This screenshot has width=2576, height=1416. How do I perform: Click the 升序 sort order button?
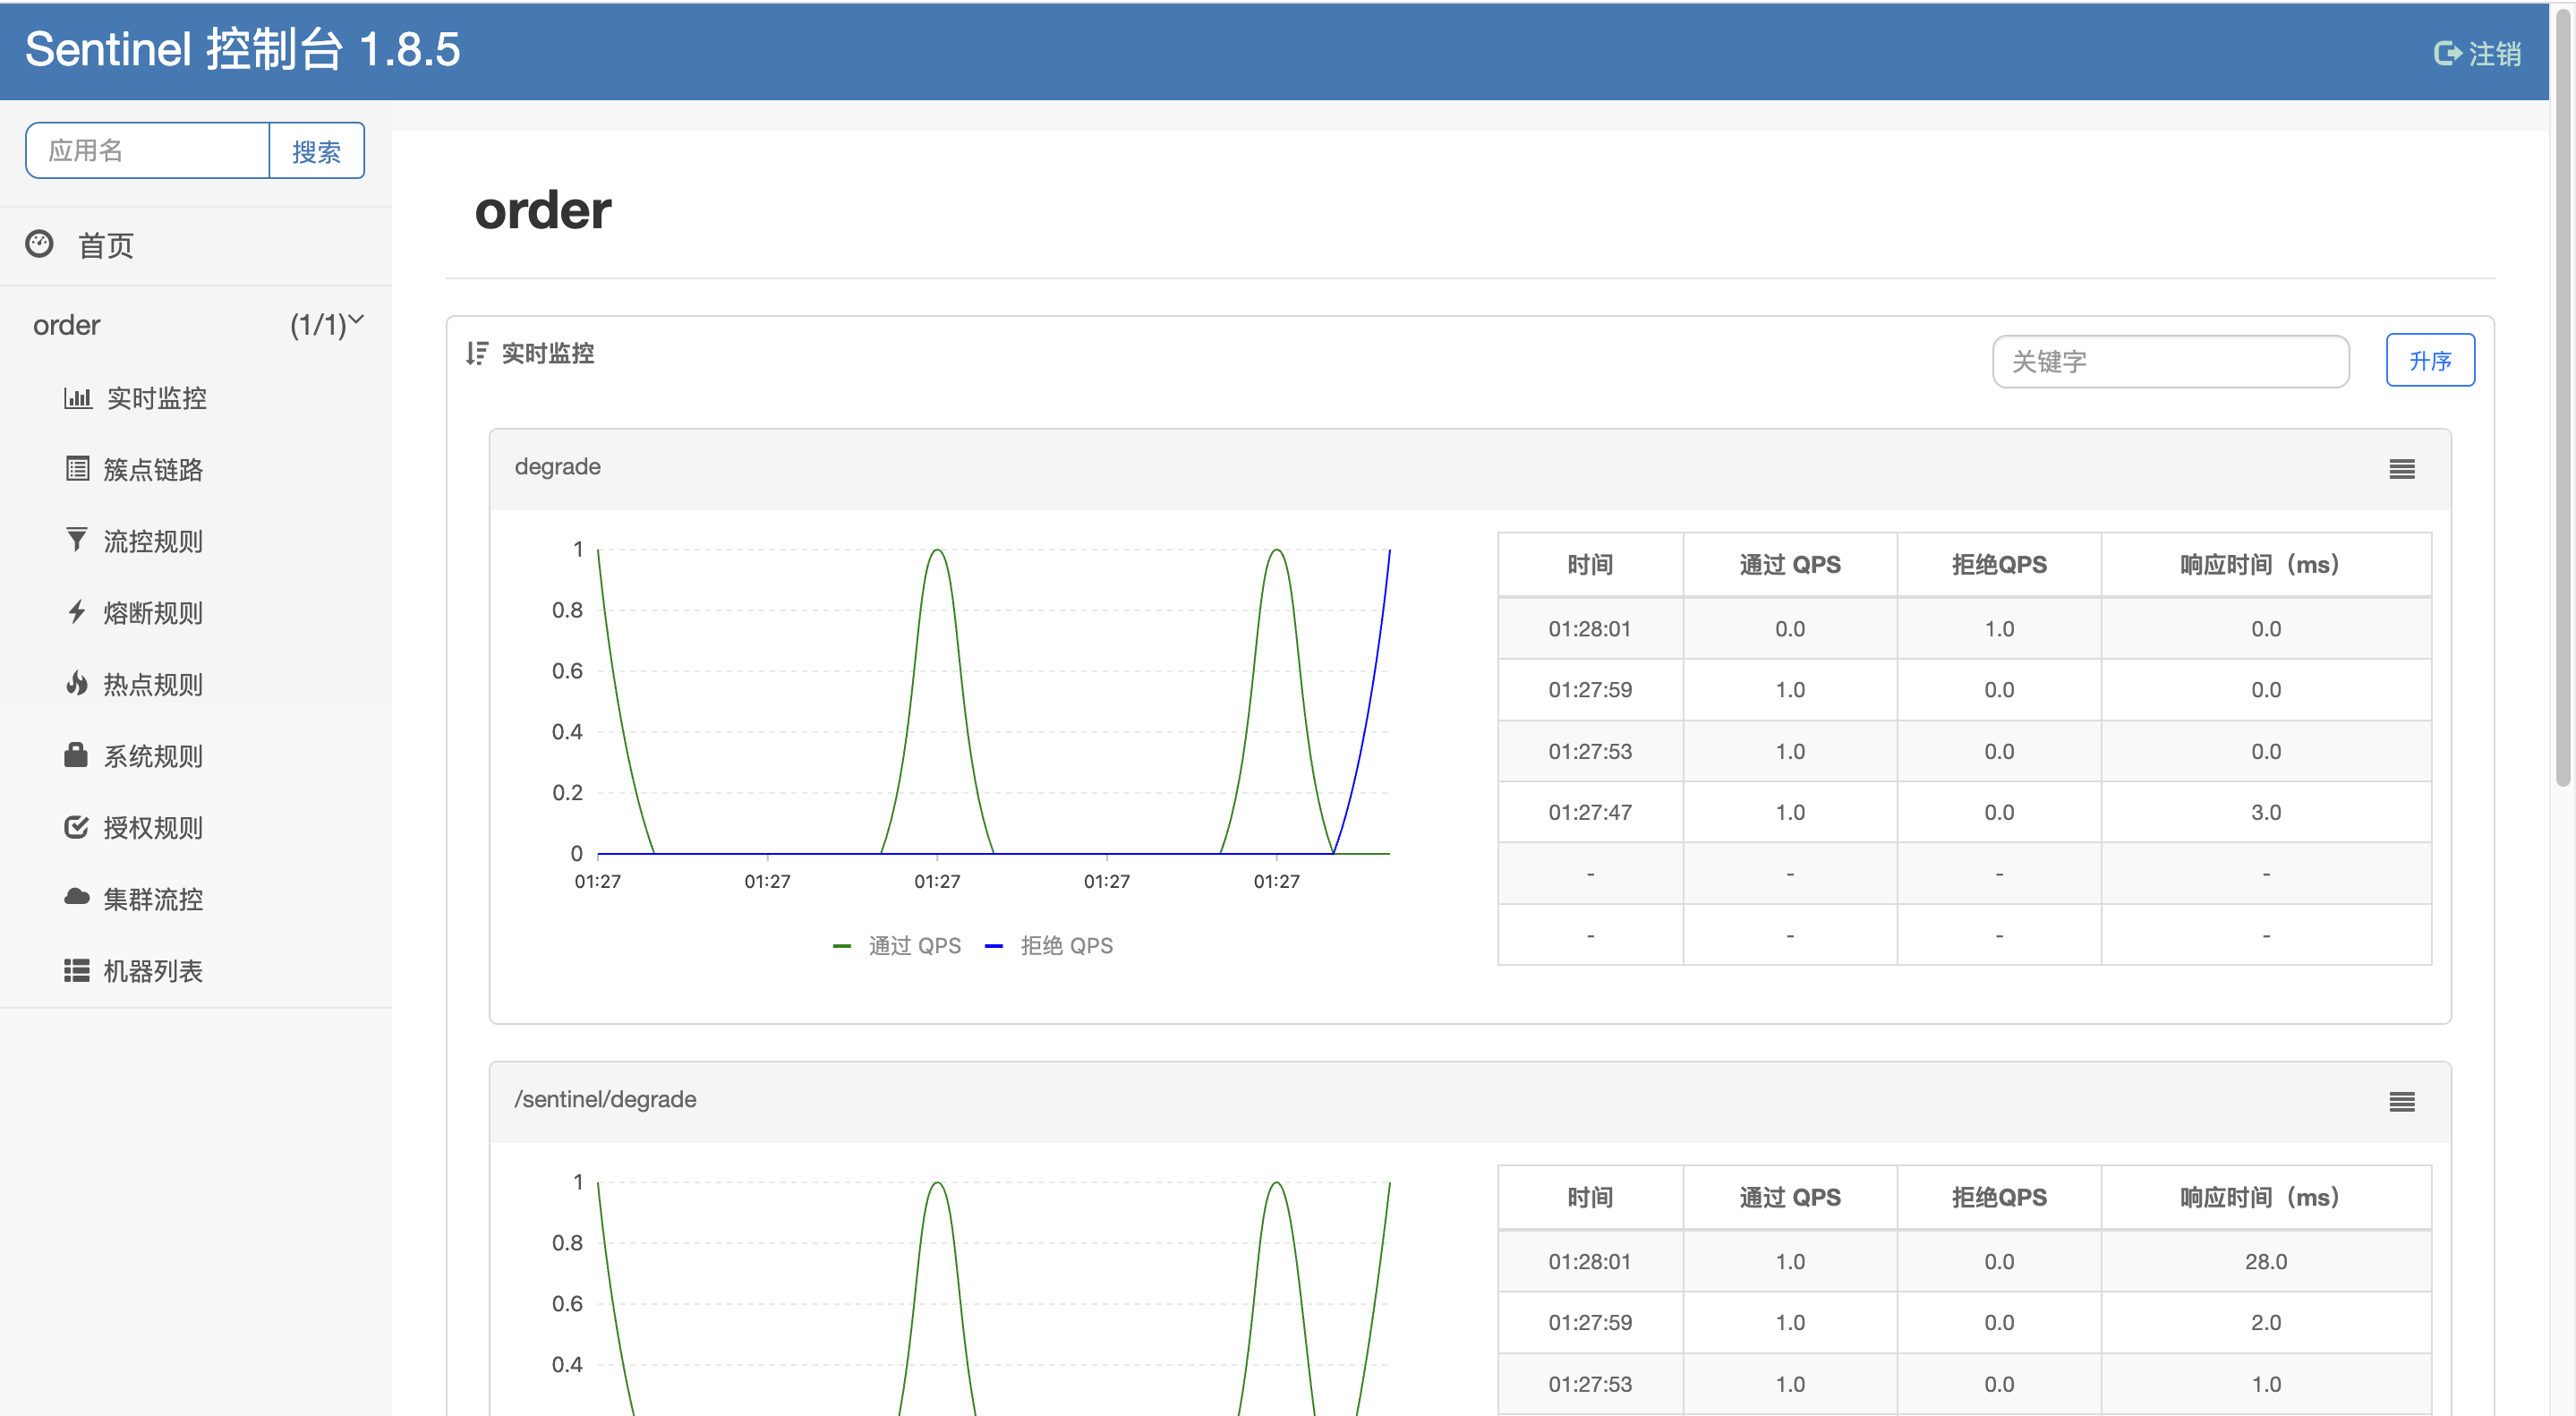tap(2430, 360)
